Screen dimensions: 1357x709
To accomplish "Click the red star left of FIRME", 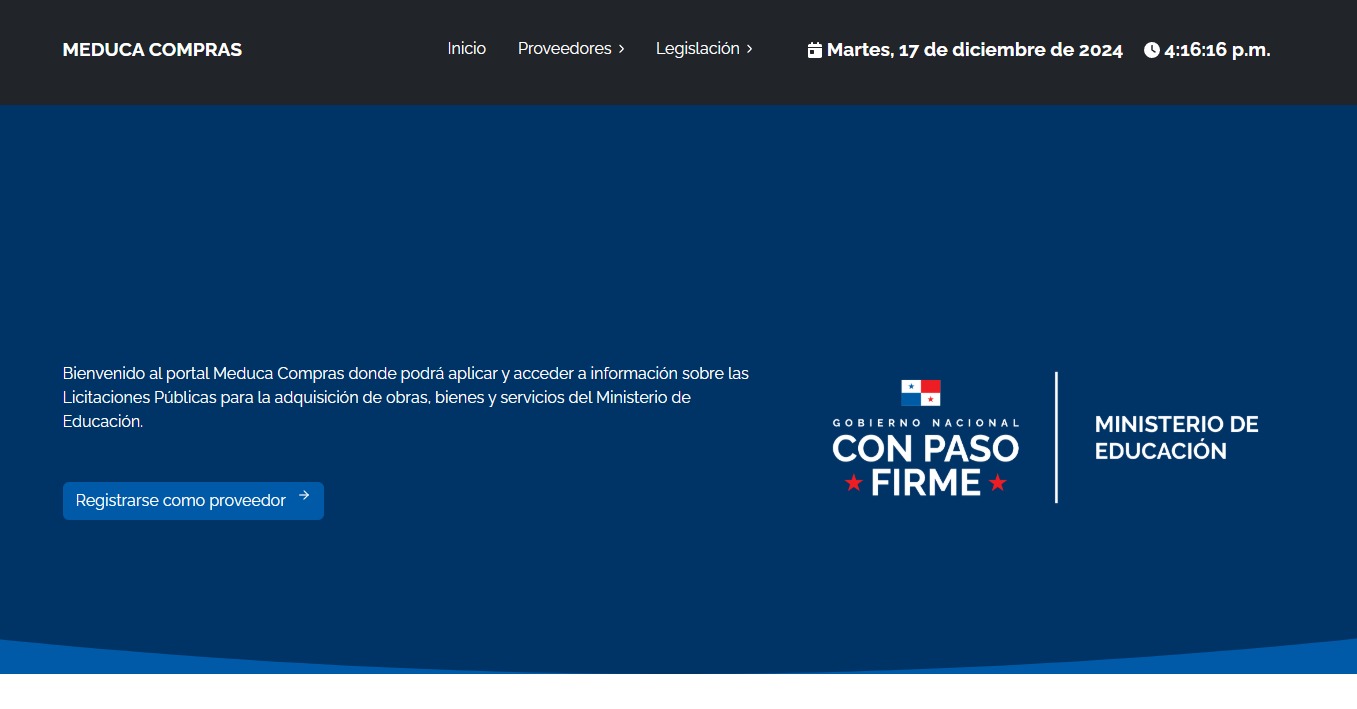I will (x=853, y=483).
